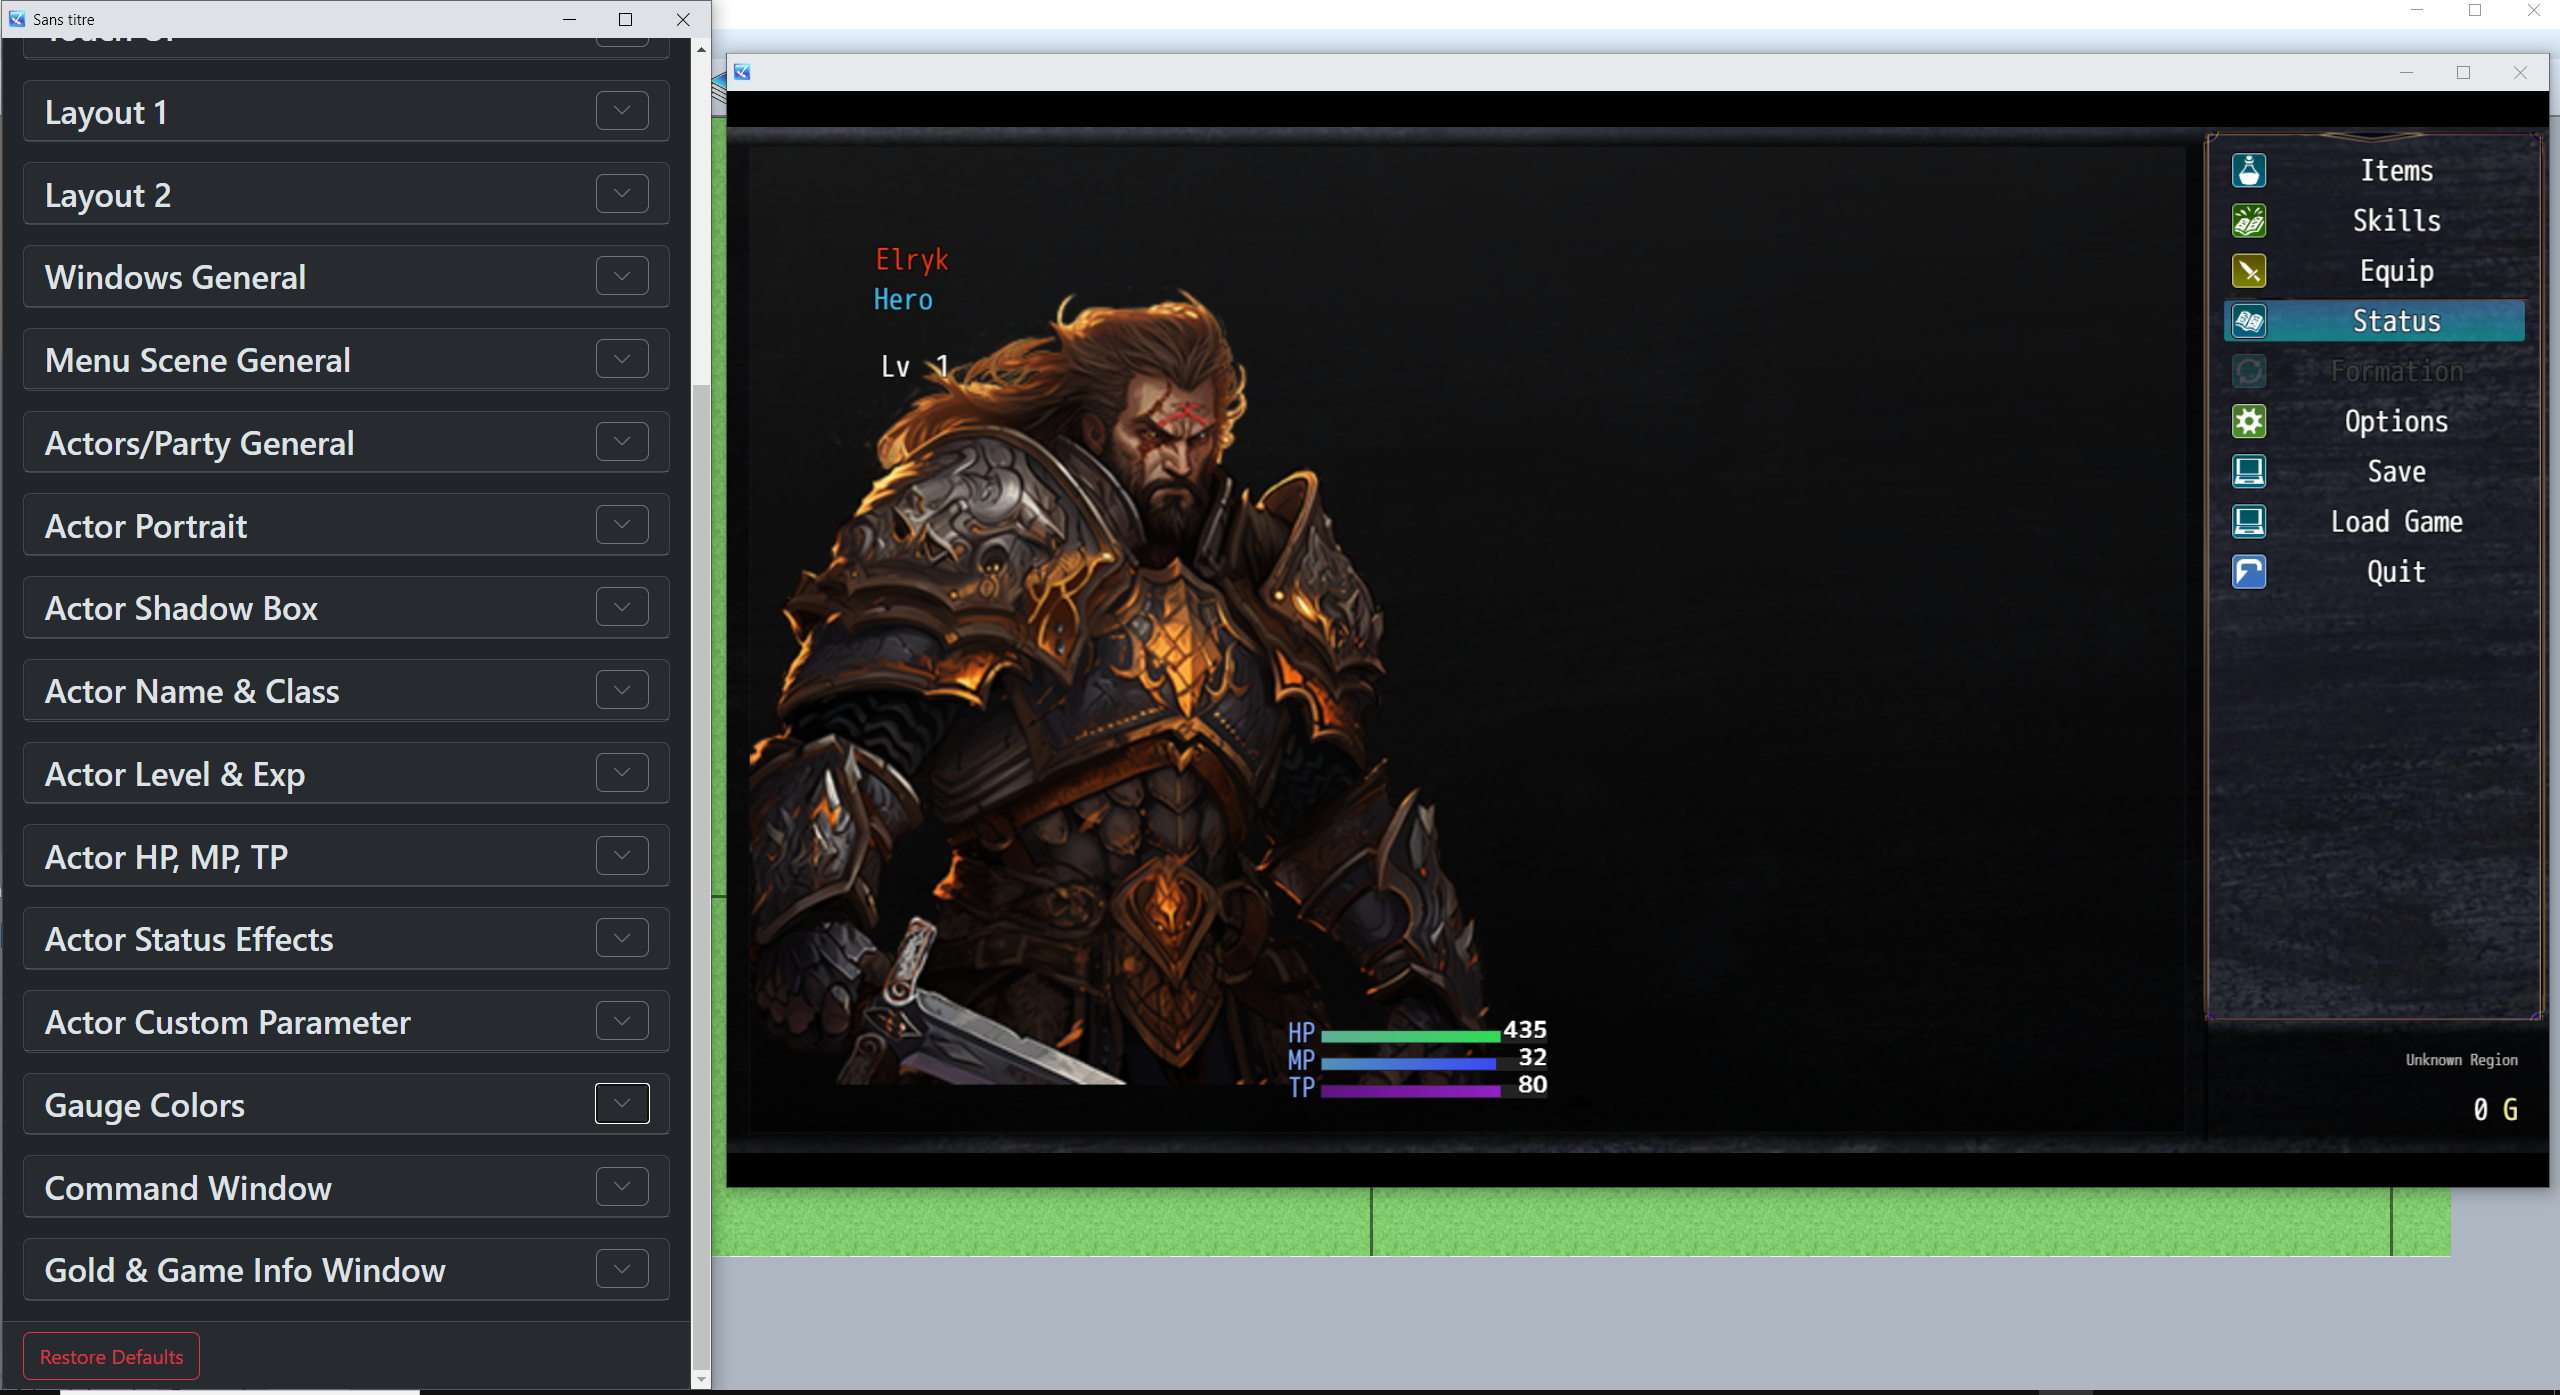Select the highlighted Status command
Screen dimensions: 2560x1395
click(2375, 321)
